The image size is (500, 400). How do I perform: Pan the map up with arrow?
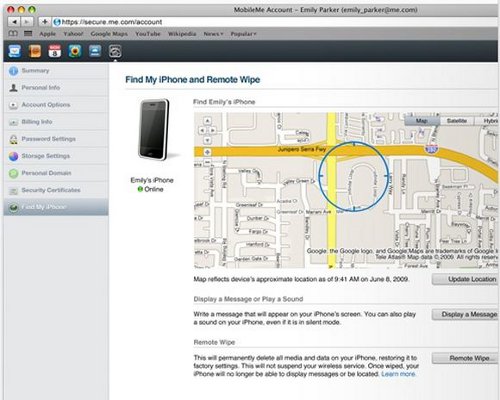tap(207, 121)
